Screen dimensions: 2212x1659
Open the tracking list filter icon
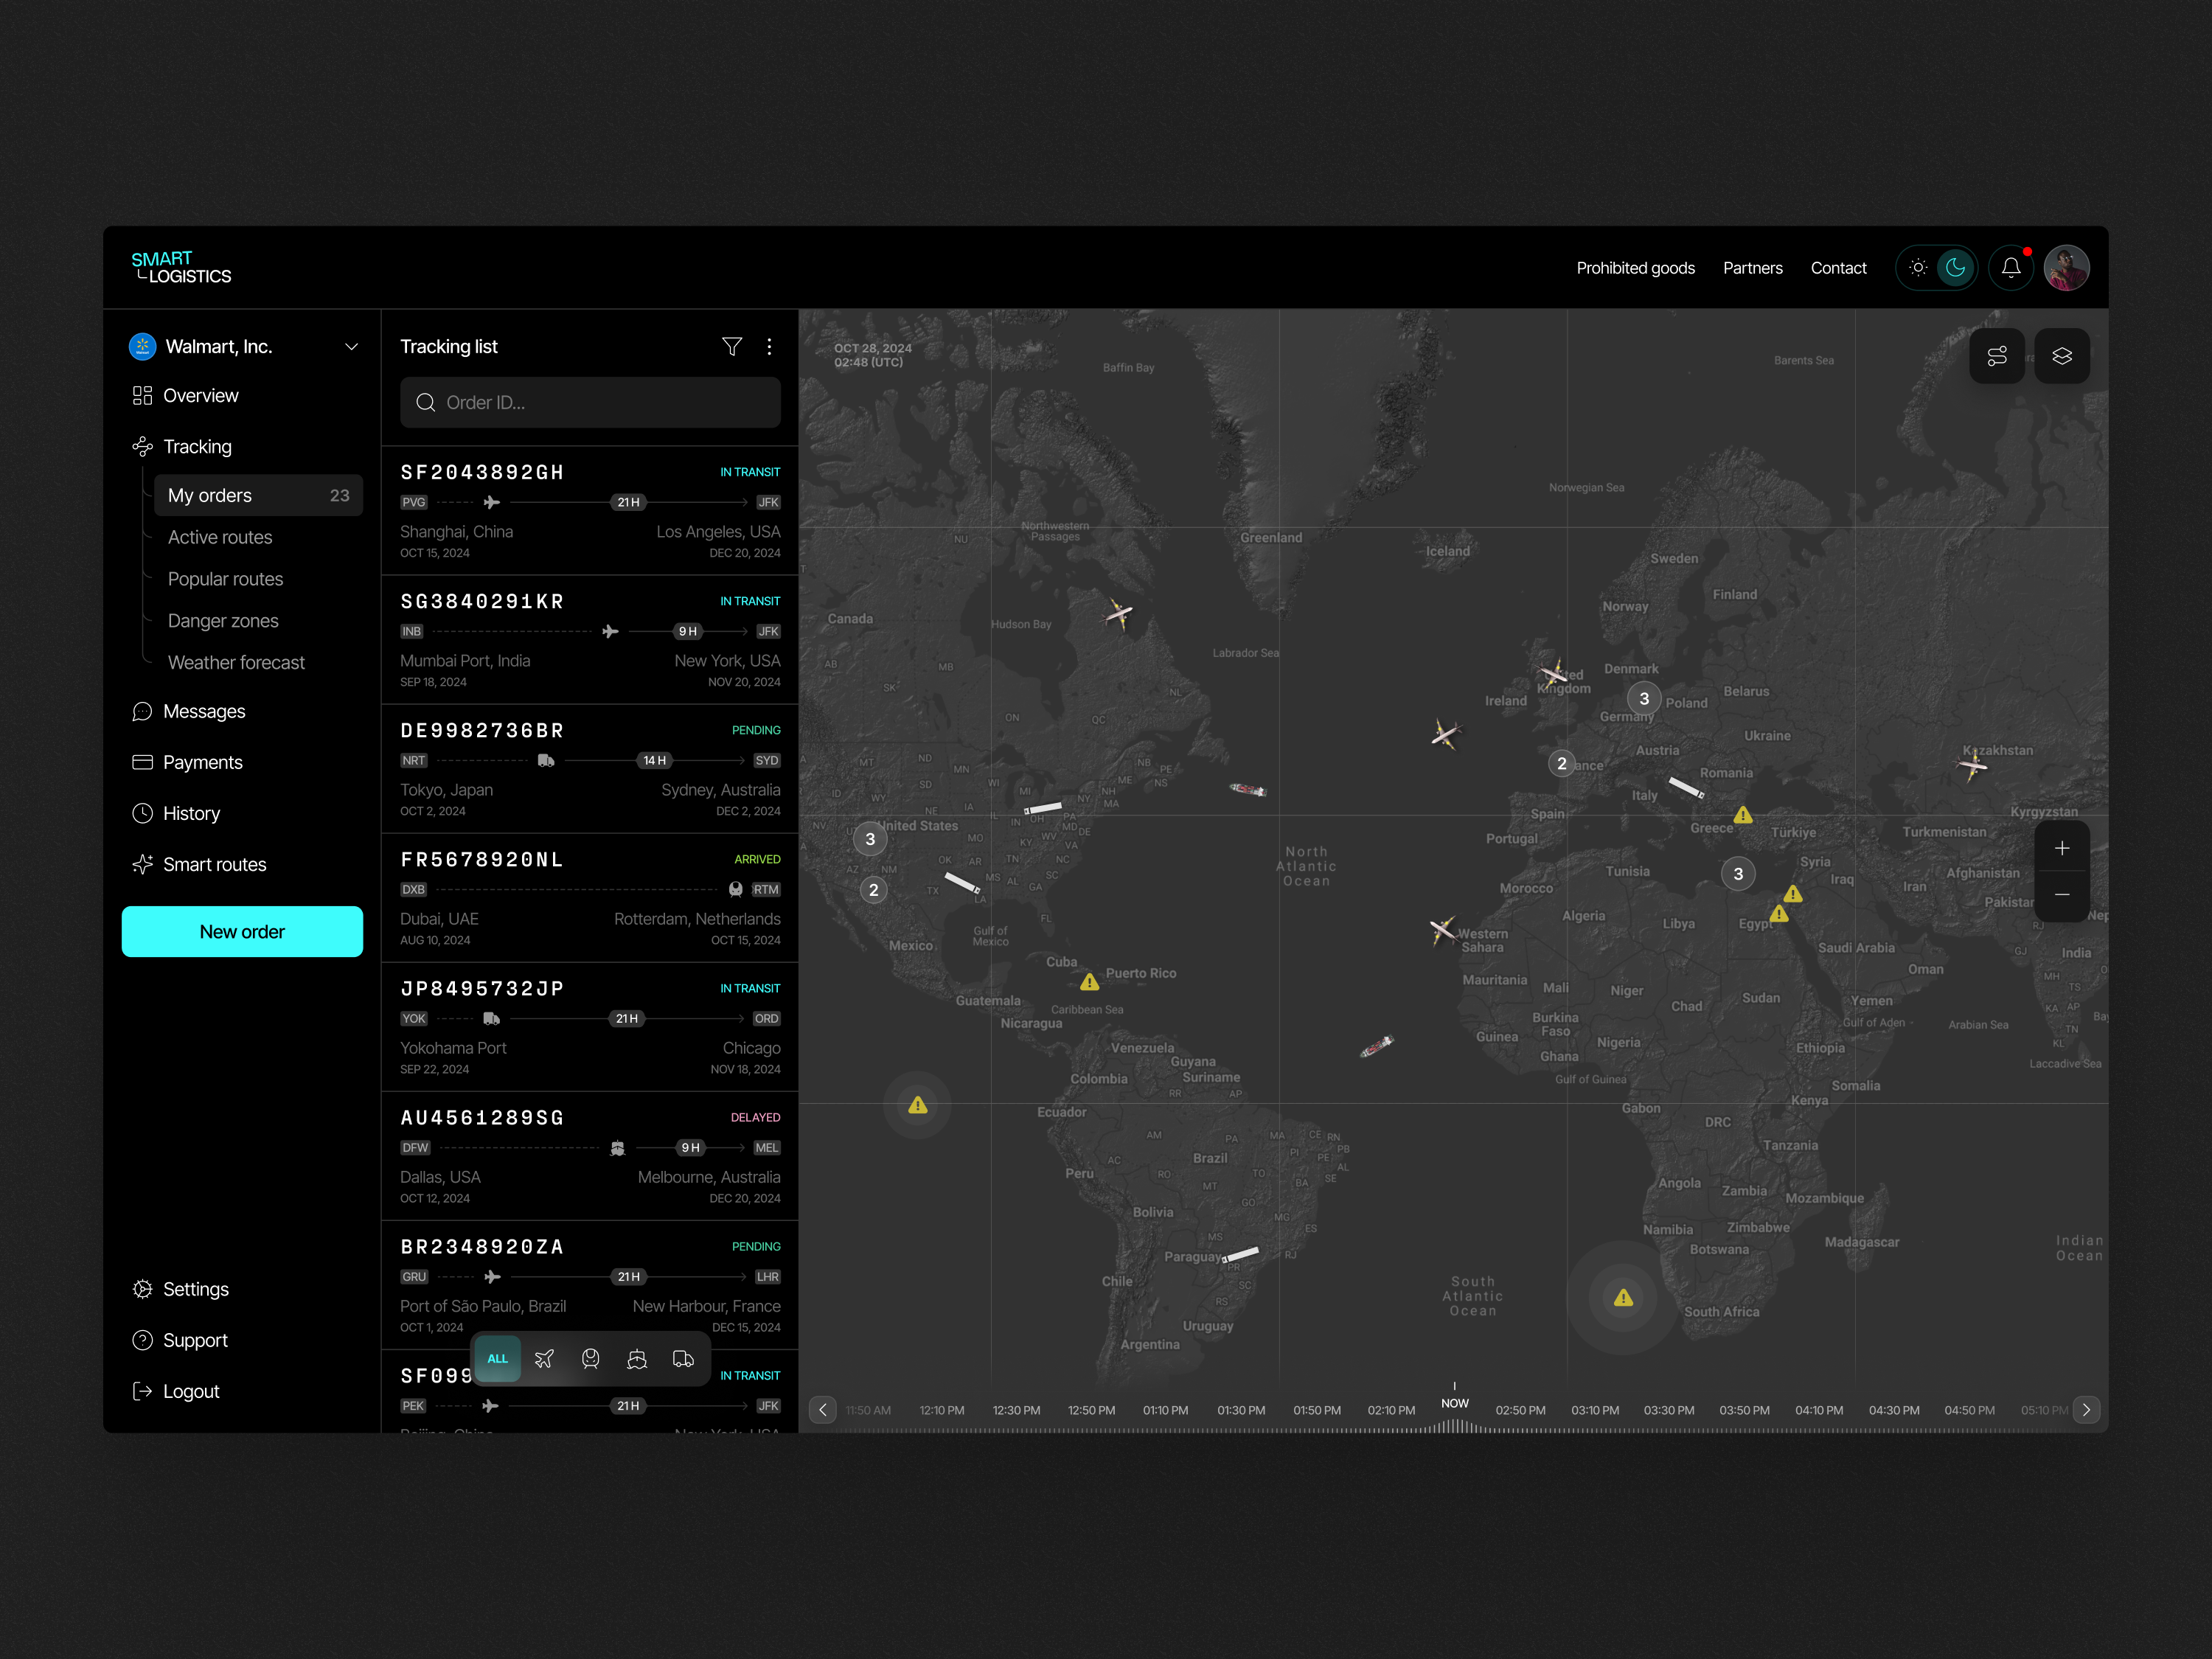tap(732, 346)
